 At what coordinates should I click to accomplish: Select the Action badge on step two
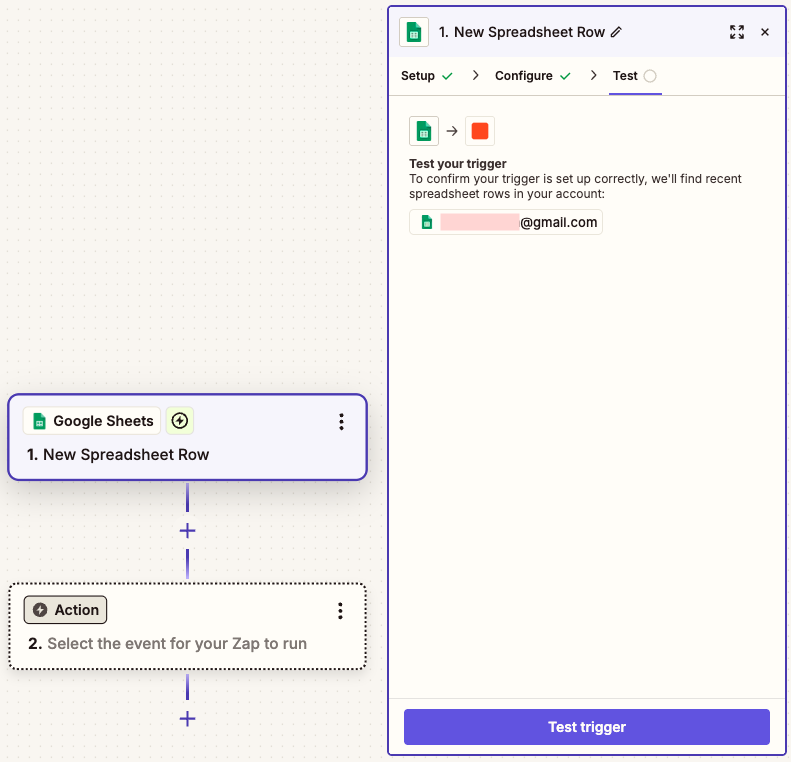coord(66,610)
